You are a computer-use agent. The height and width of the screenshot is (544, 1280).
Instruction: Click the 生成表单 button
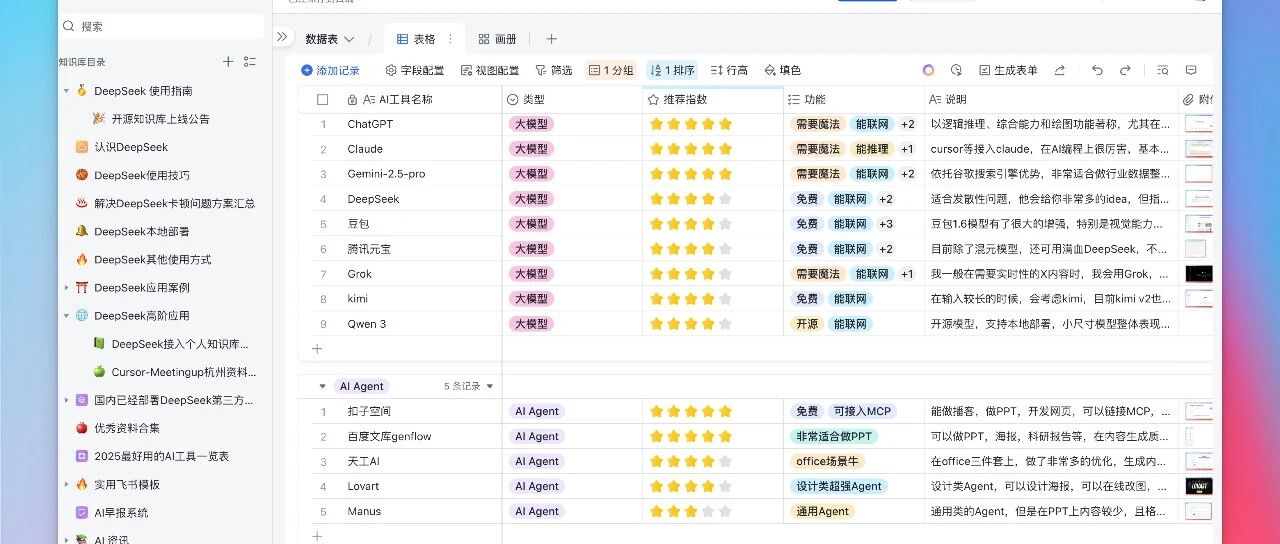click(x=1008, y=70)
